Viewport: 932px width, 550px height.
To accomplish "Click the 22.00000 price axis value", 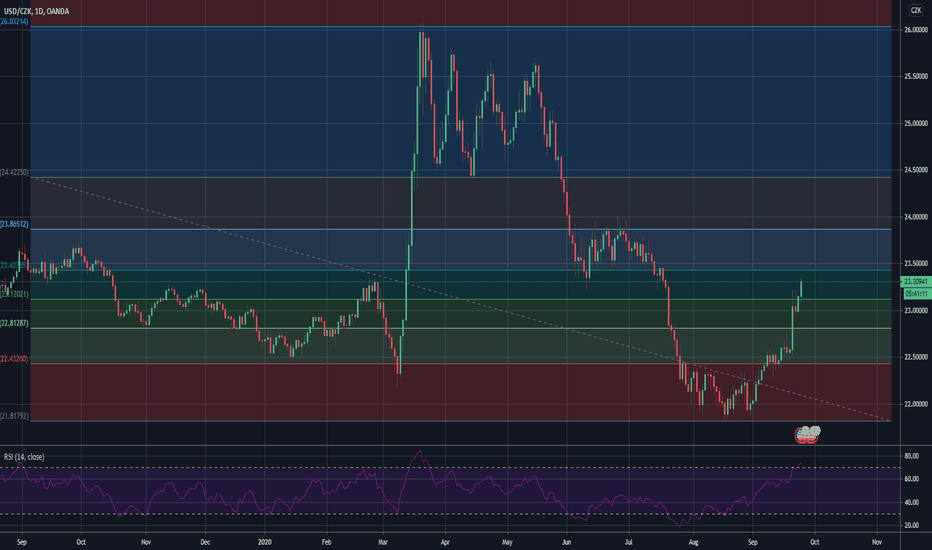I will 916,404.
